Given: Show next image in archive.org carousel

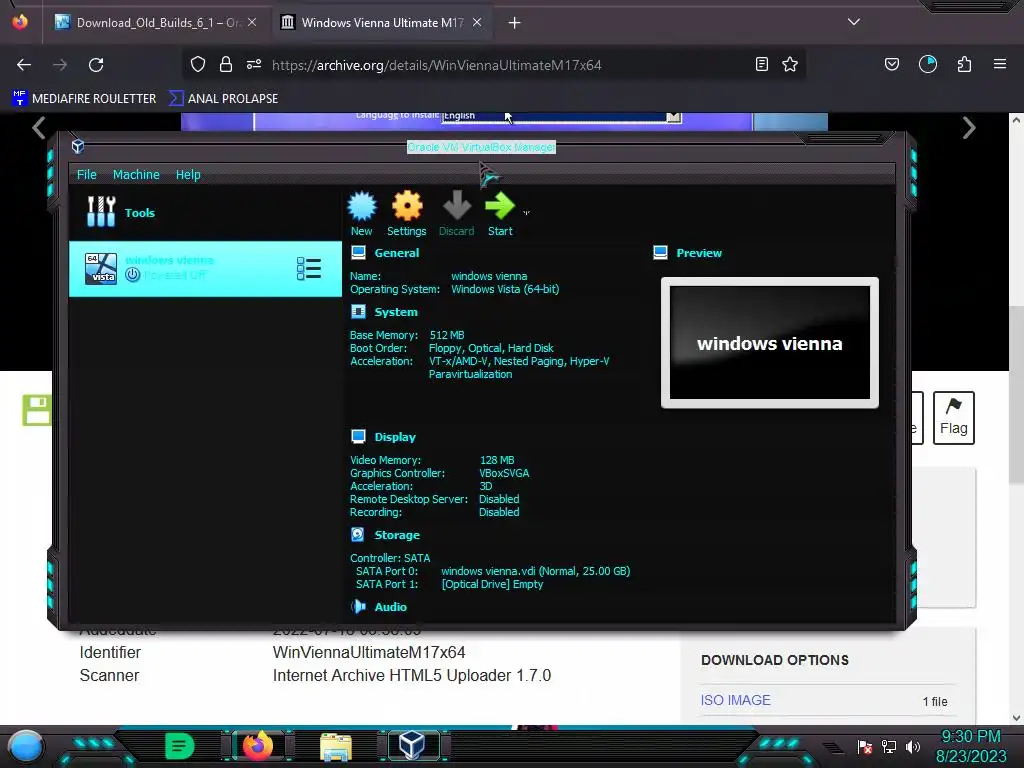Looking at the screenshot, I should pos(968,128).
